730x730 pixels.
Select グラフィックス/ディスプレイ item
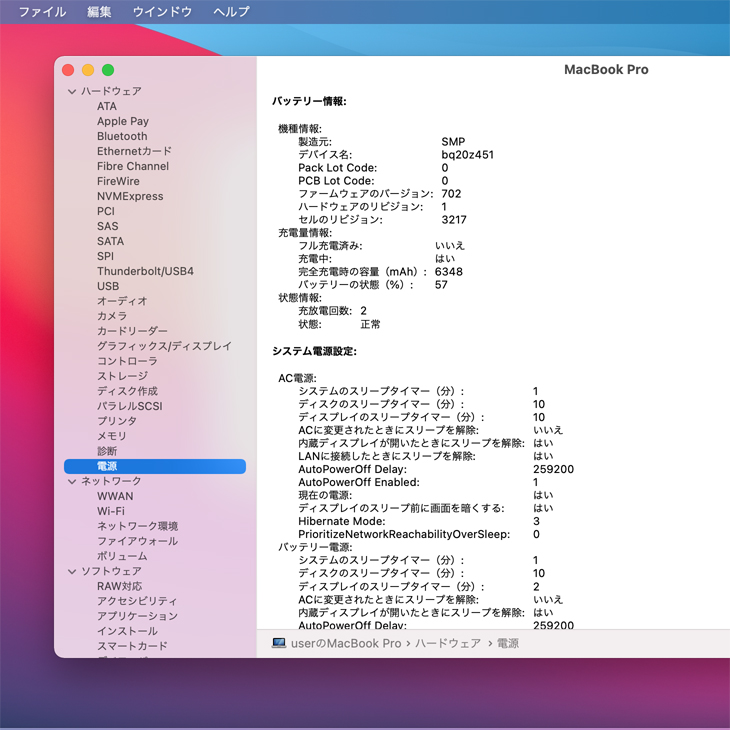164,346
